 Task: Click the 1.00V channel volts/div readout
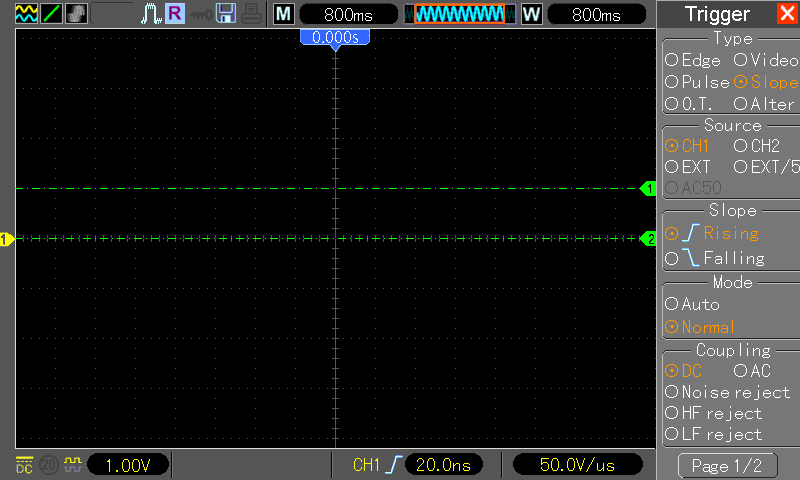pos(128,465)
